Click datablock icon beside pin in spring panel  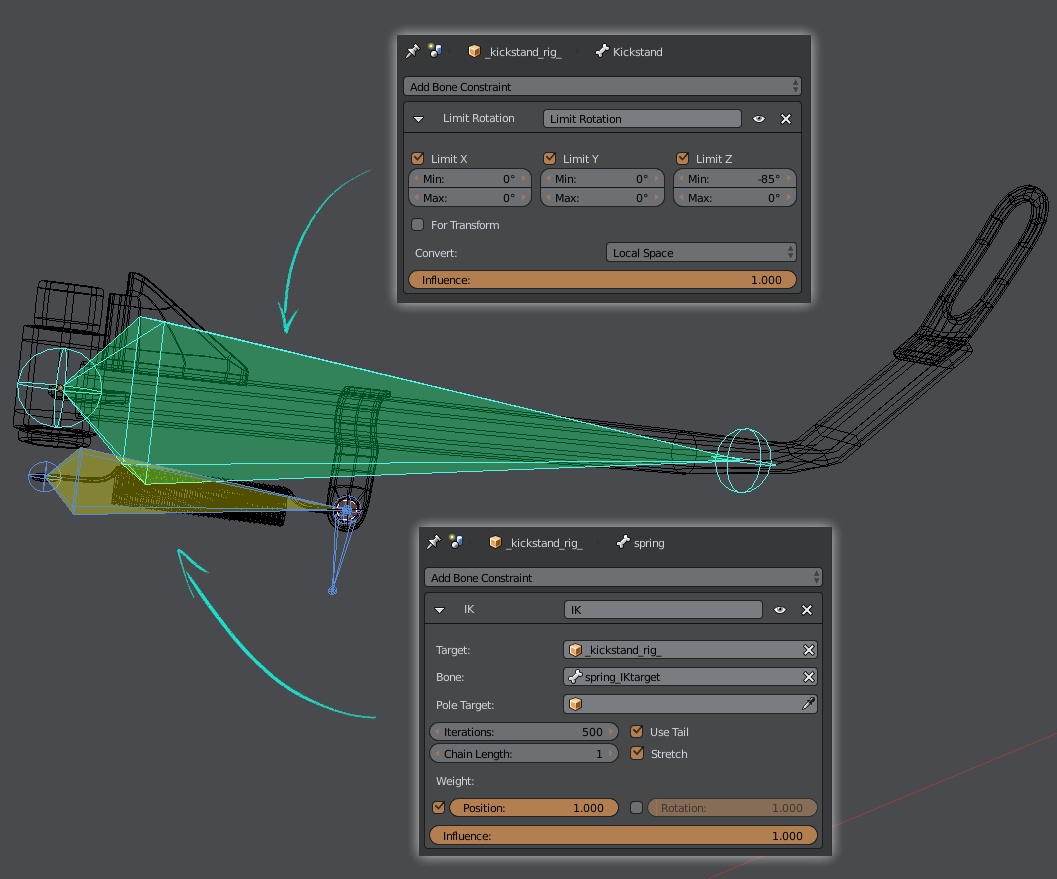point(456,542)
